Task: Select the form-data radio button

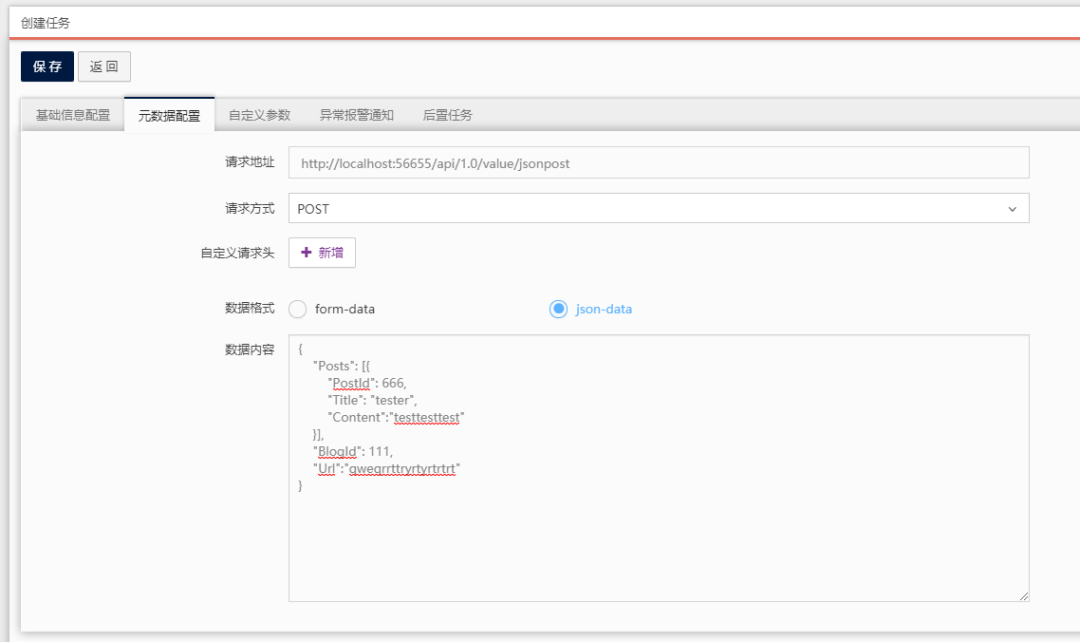Action: [298, 309]
